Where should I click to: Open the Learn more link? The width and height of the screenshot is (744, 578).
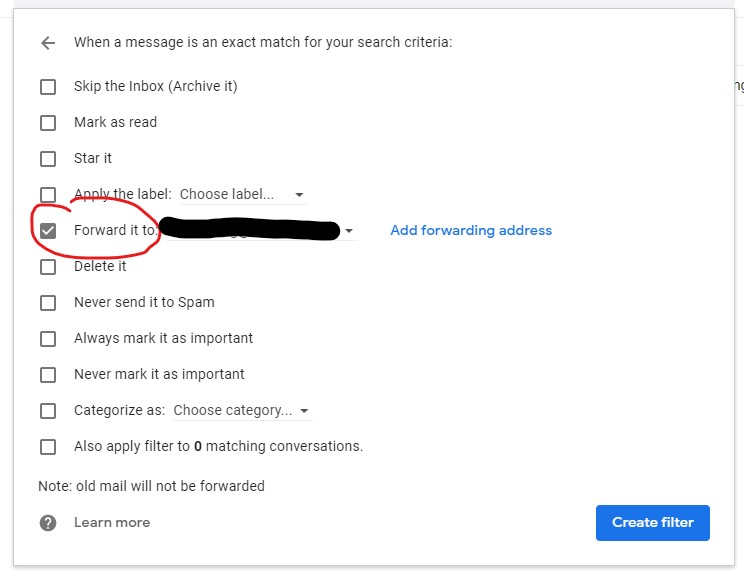(x=111, y=523)
